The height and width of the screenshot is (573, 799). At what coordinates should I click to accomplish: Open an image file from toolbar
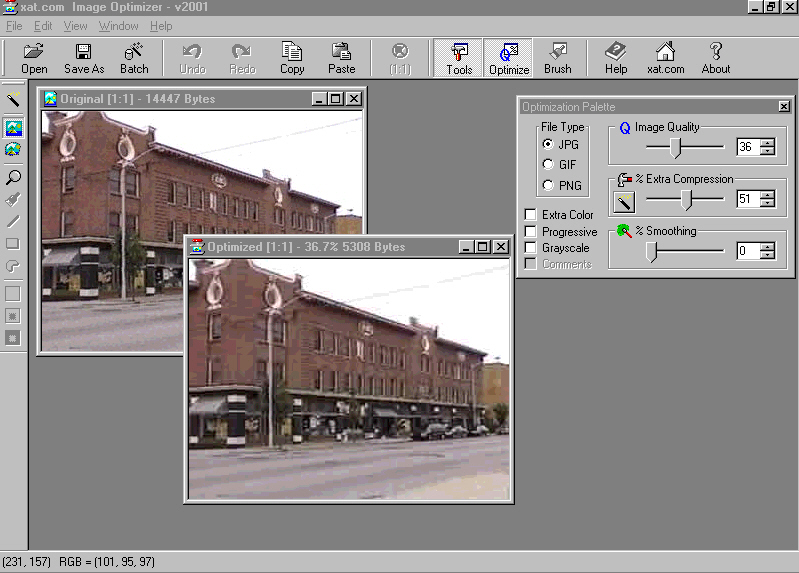click(x=34, y=58)
